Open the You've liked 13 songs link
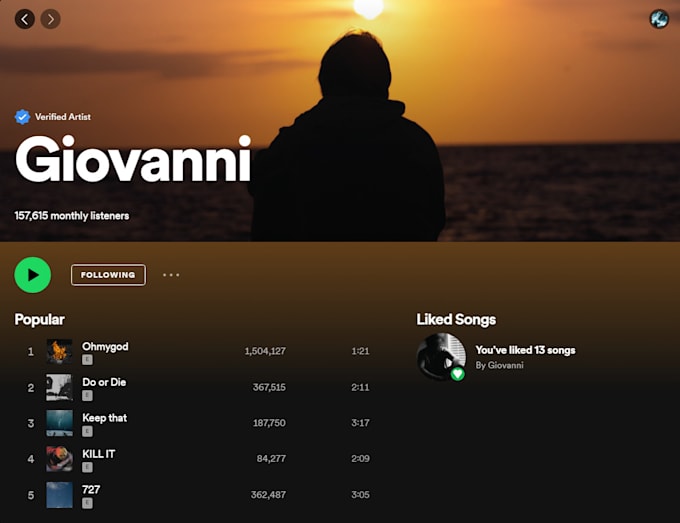 click(x=525, y=350)
